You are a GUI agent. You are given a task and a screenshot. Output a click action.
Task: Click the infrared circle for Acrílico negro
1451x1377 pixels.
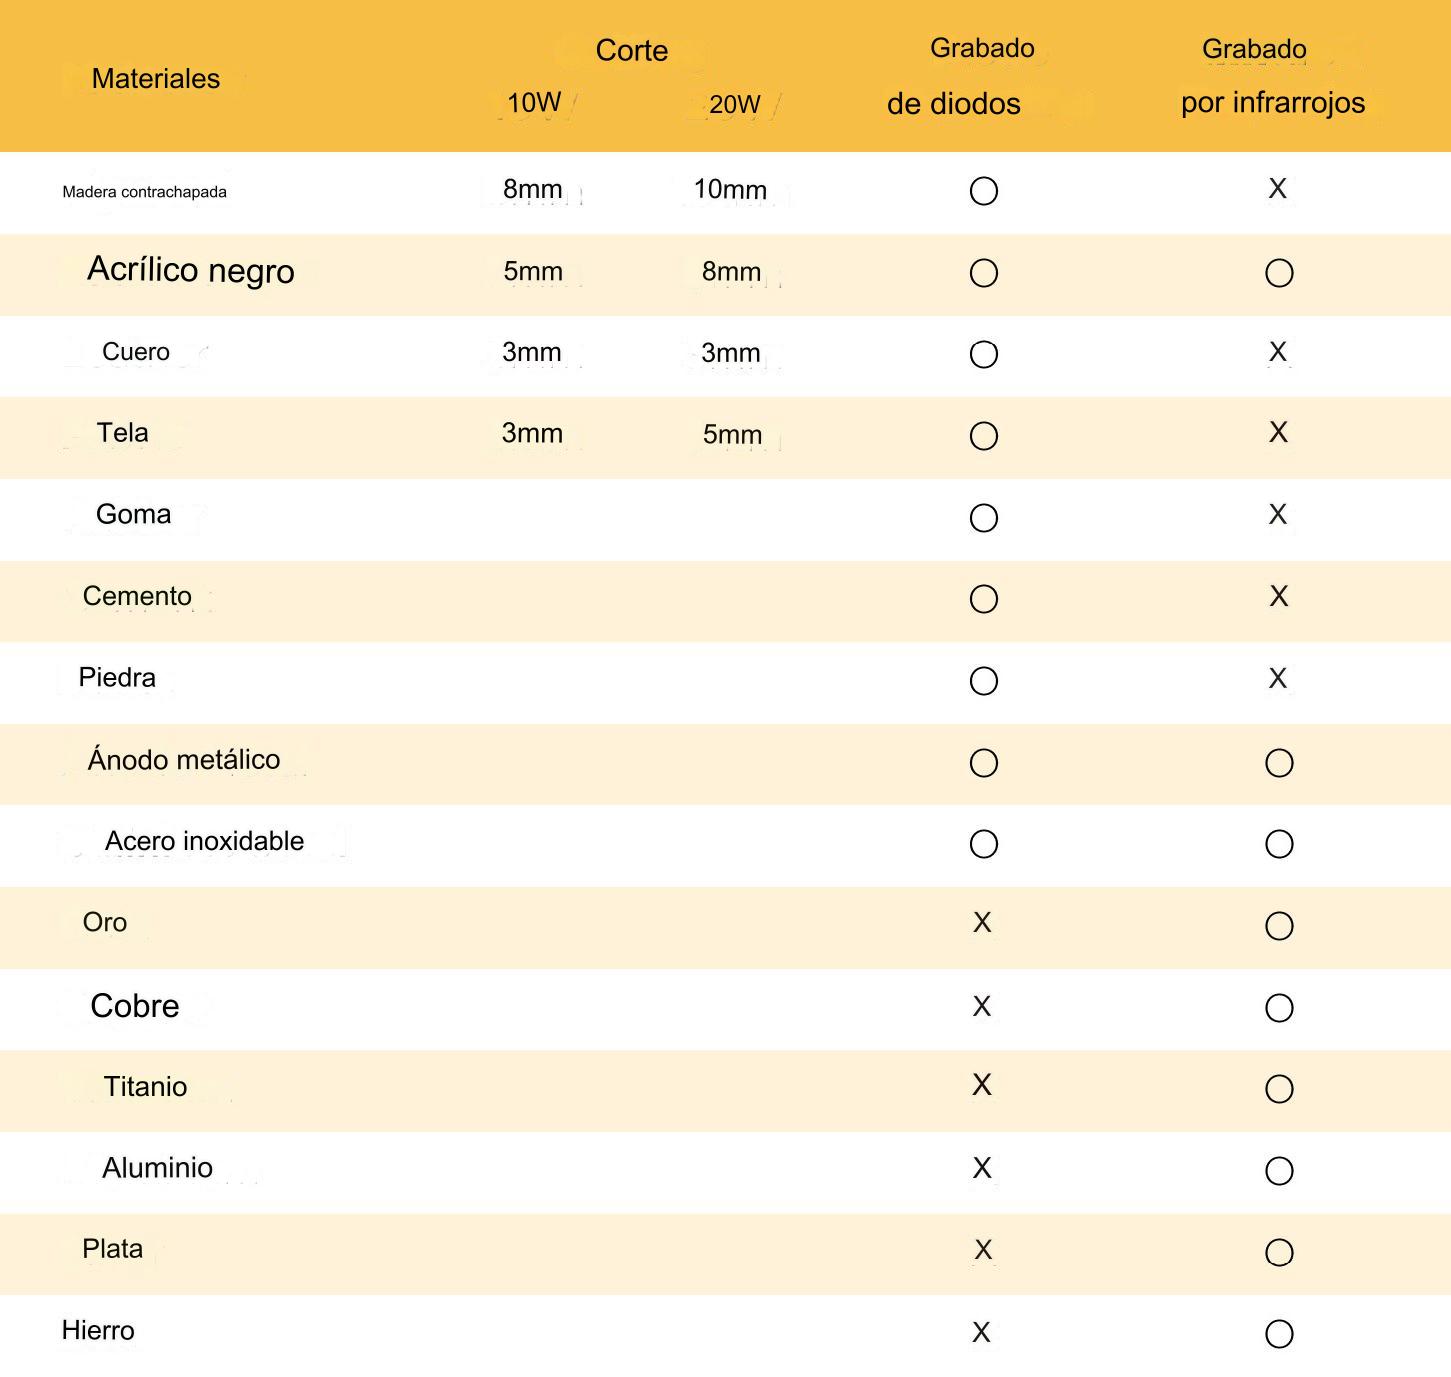pyautogui.click(x=1279, y=273)
